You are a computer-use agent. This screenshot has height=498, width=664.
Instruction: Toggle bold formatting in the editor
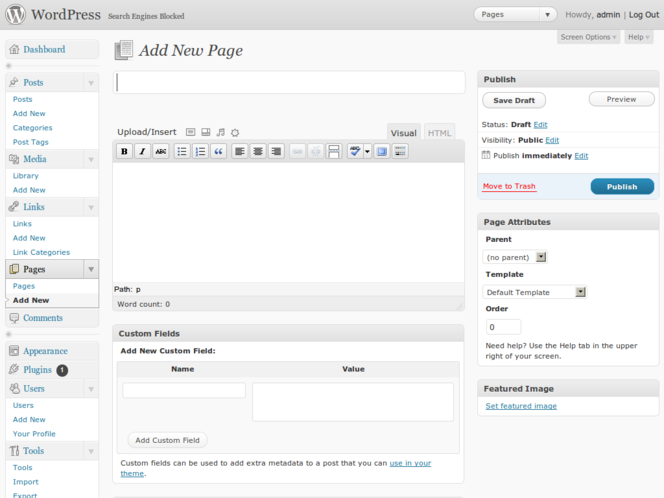tap(125, 151)
